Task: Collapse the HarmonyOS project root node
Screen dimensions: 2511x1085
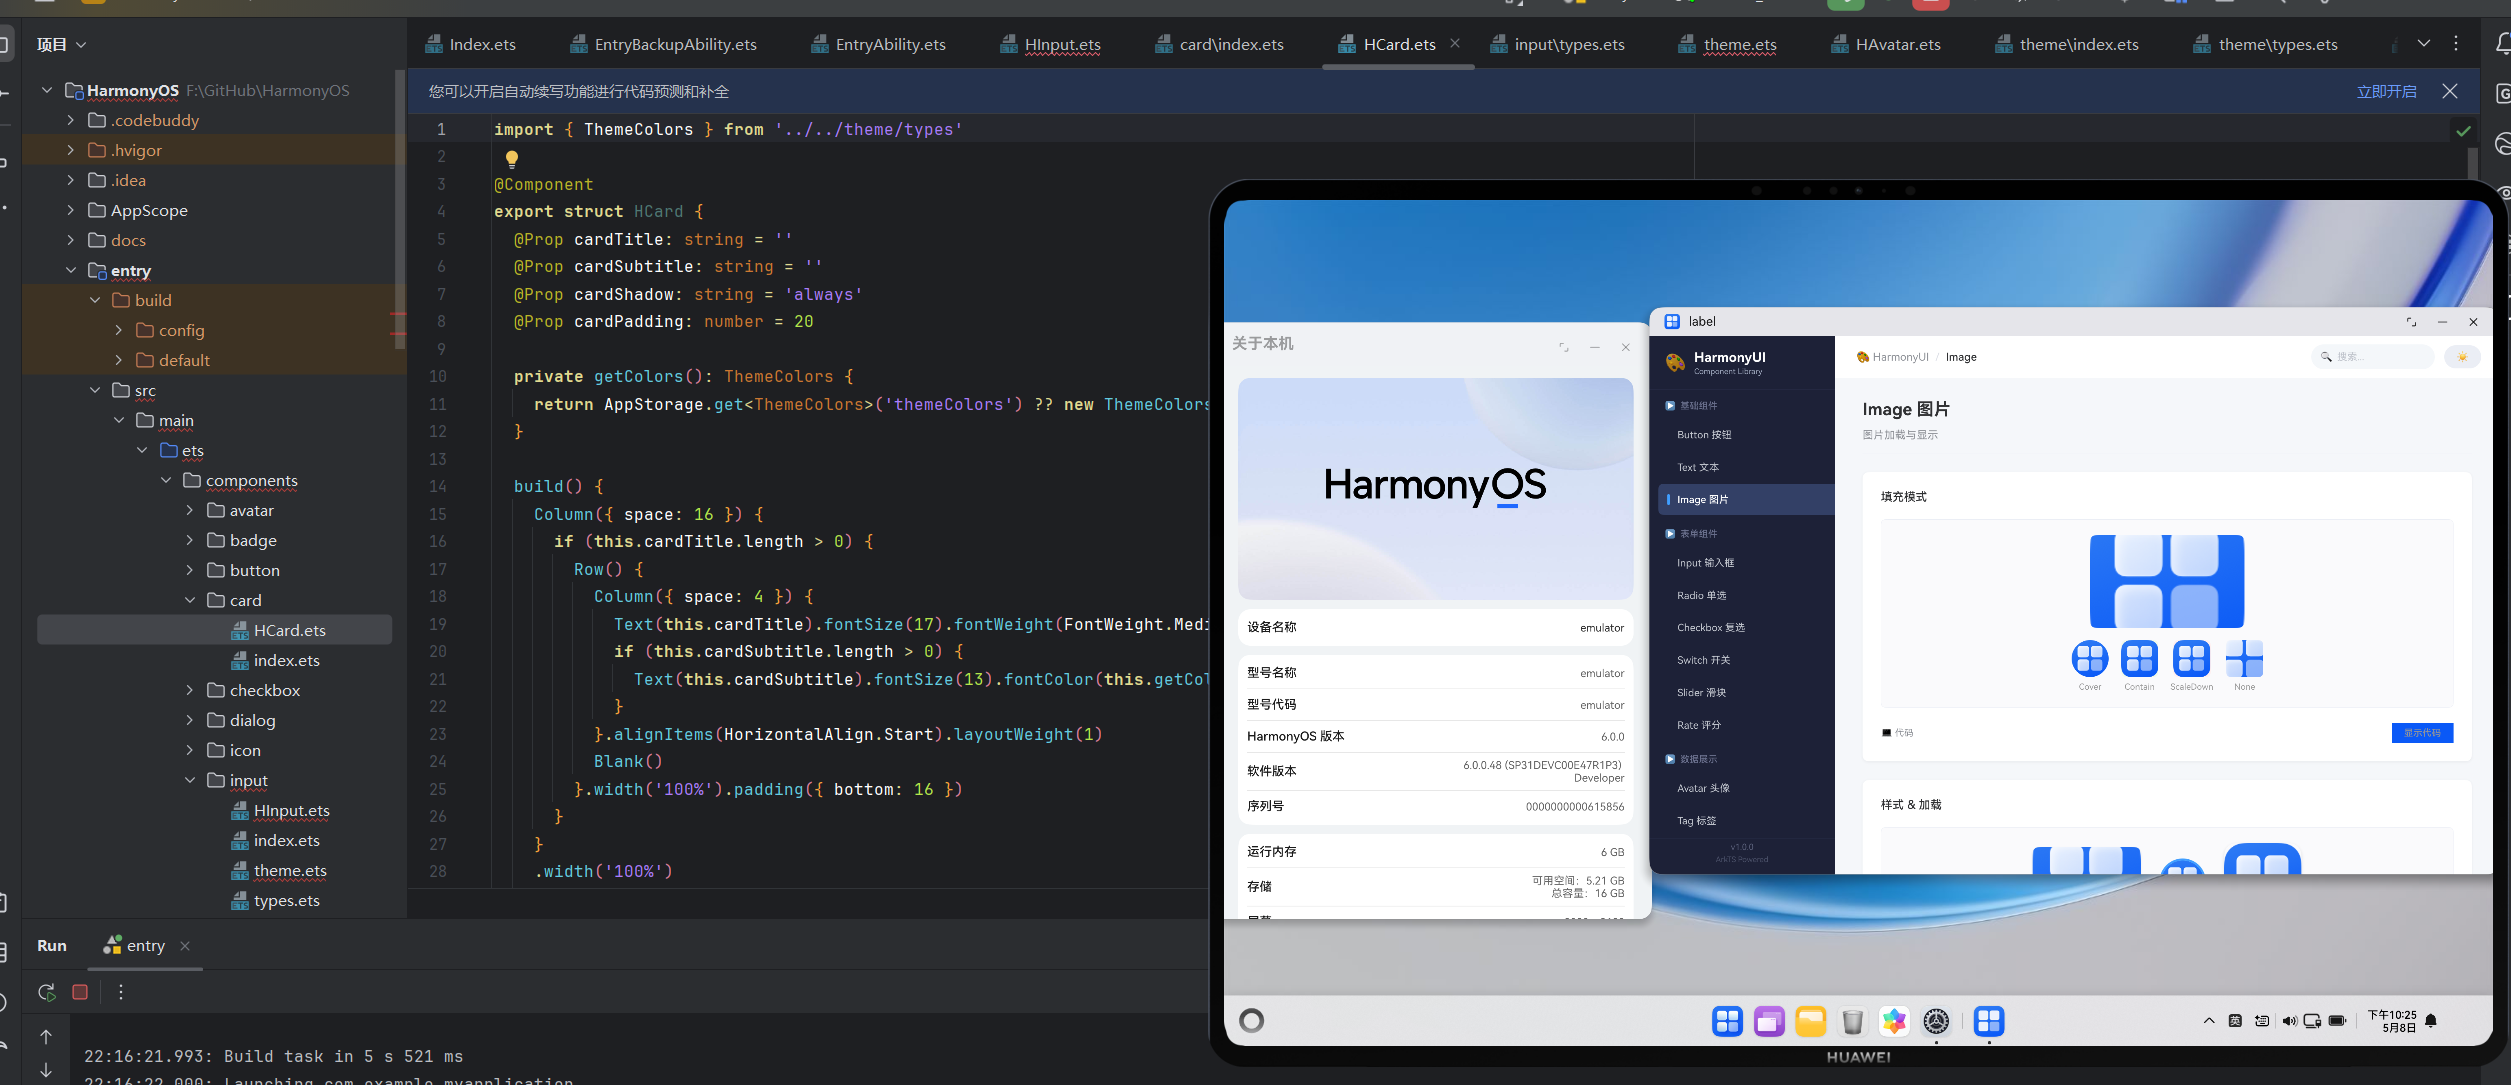Action: click(46, 90)
